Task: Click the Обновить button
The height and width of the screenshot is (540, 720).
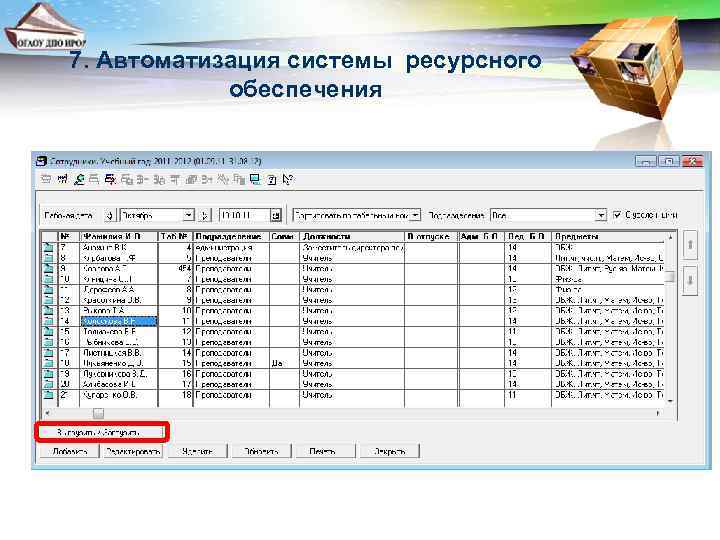Action: point(261,451)
